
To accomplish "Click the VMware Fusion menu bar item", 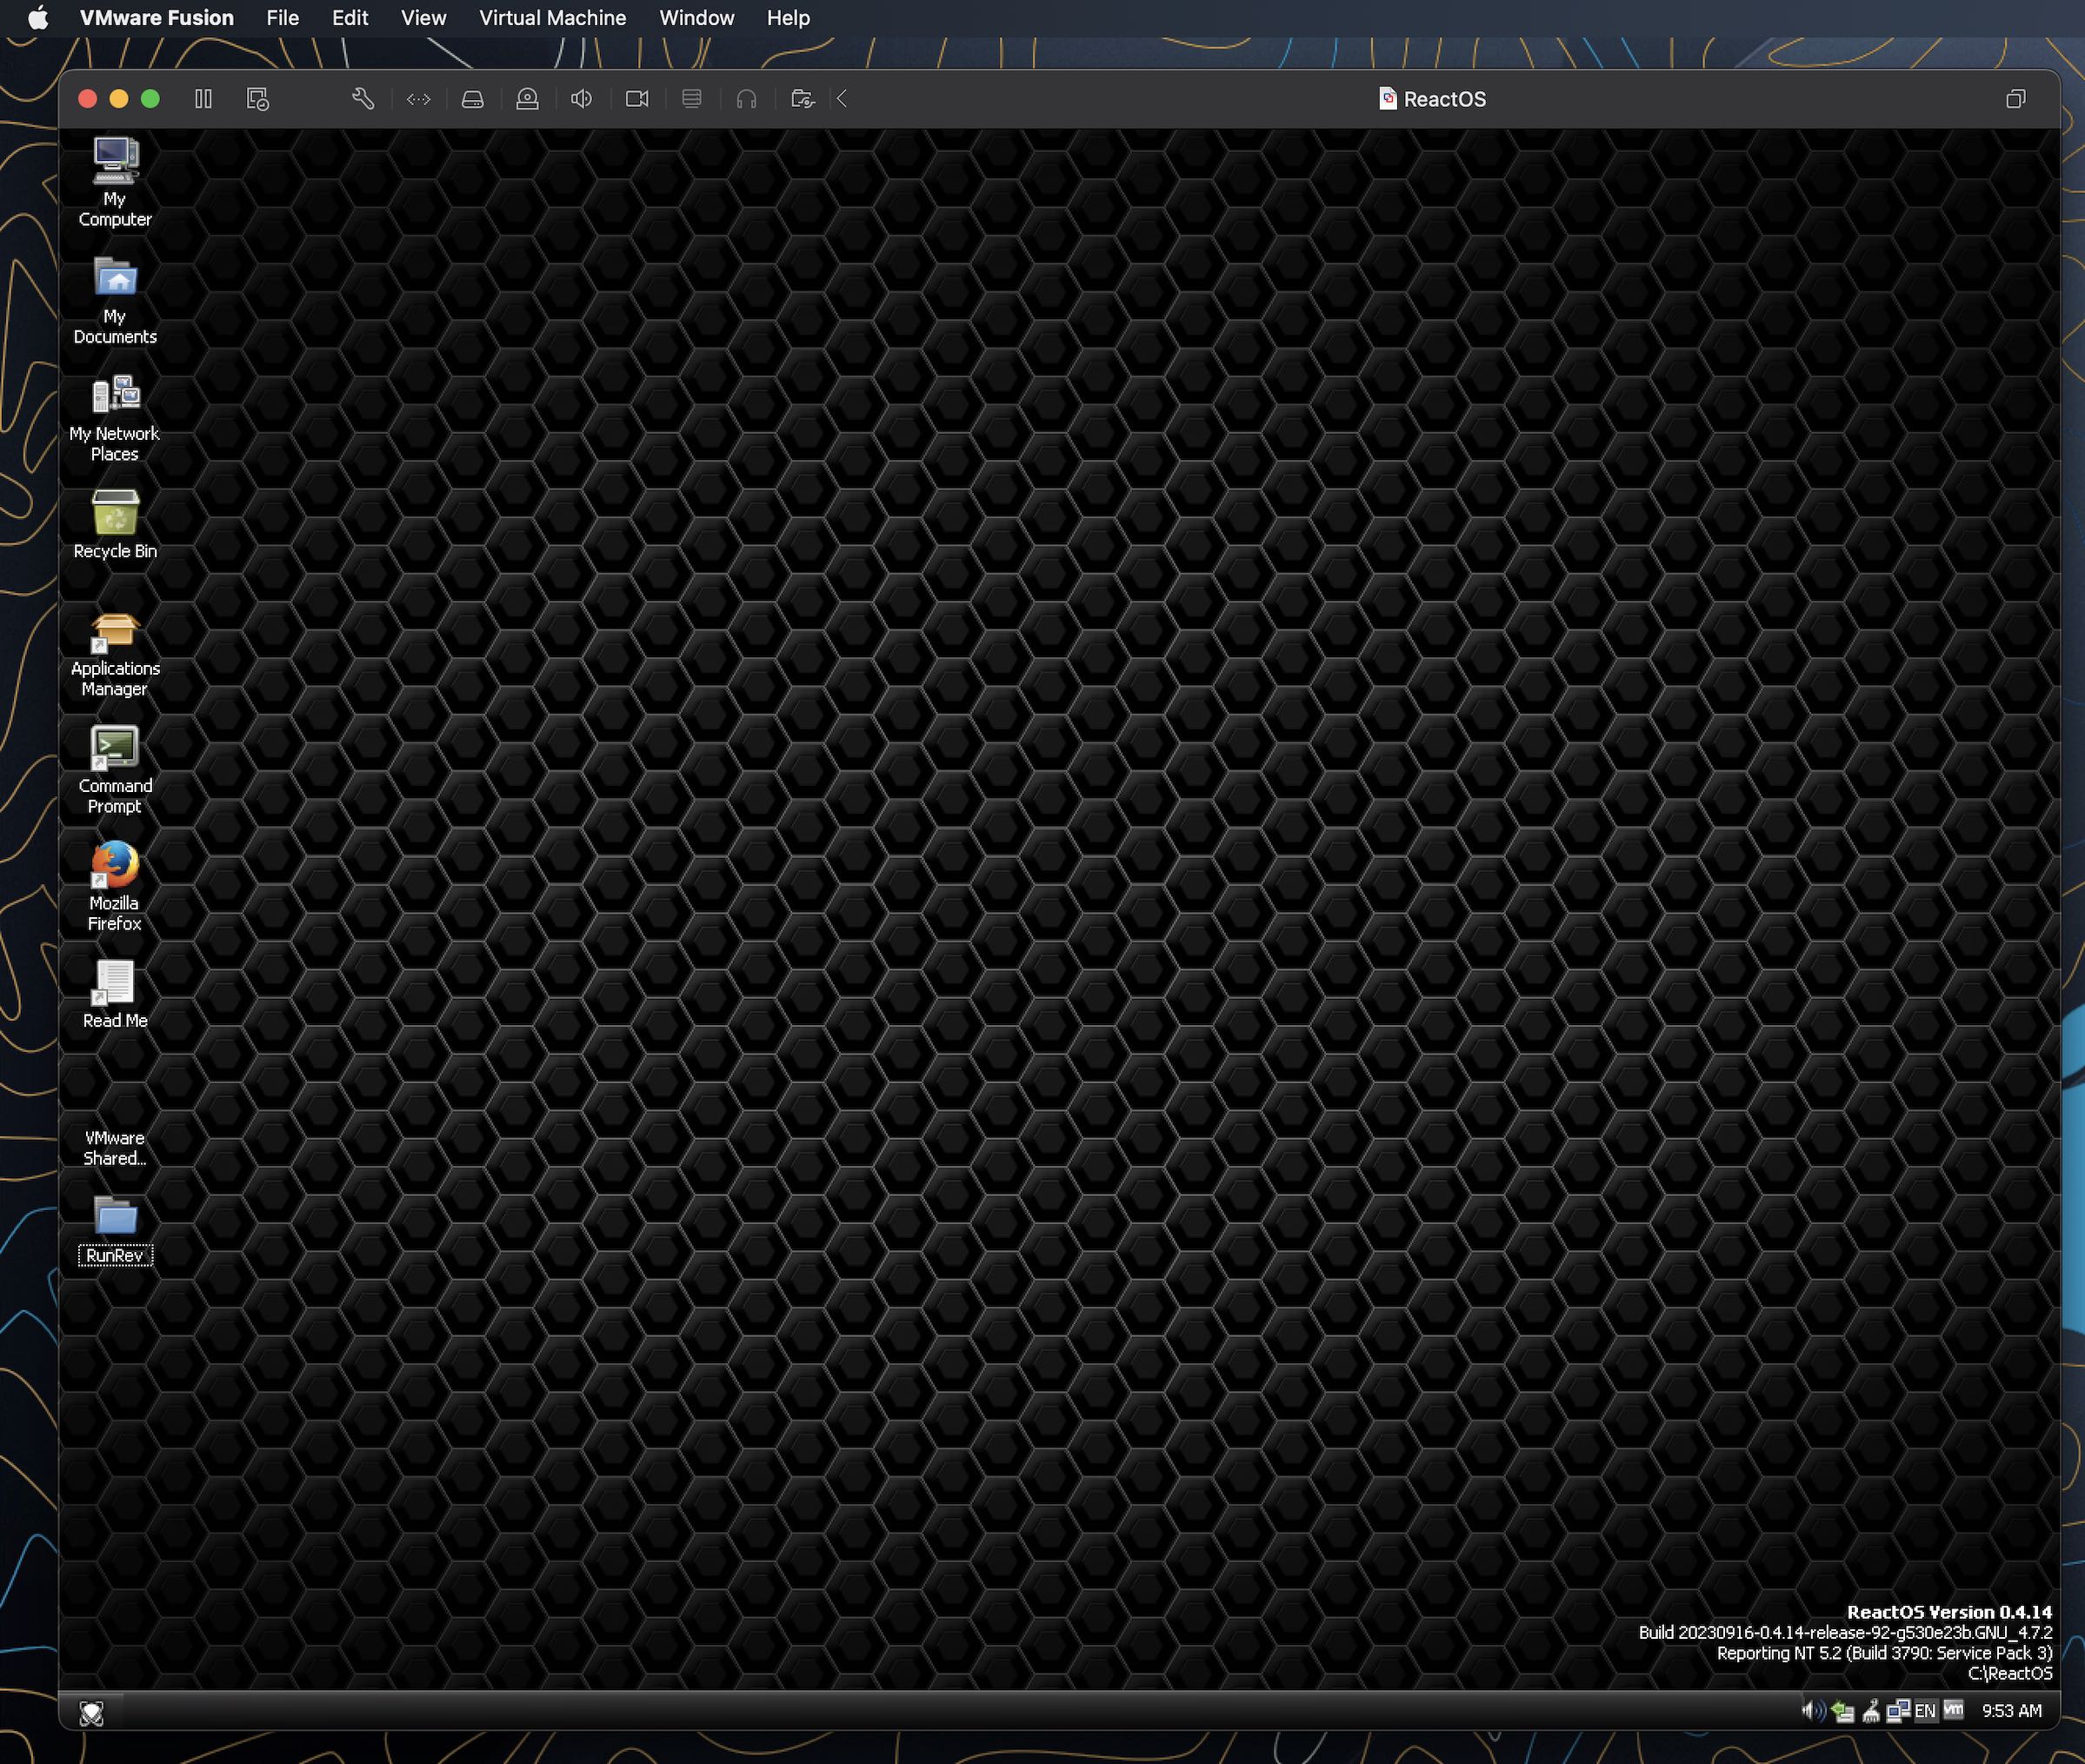I will pyautogui.click(x=156, y=17).
